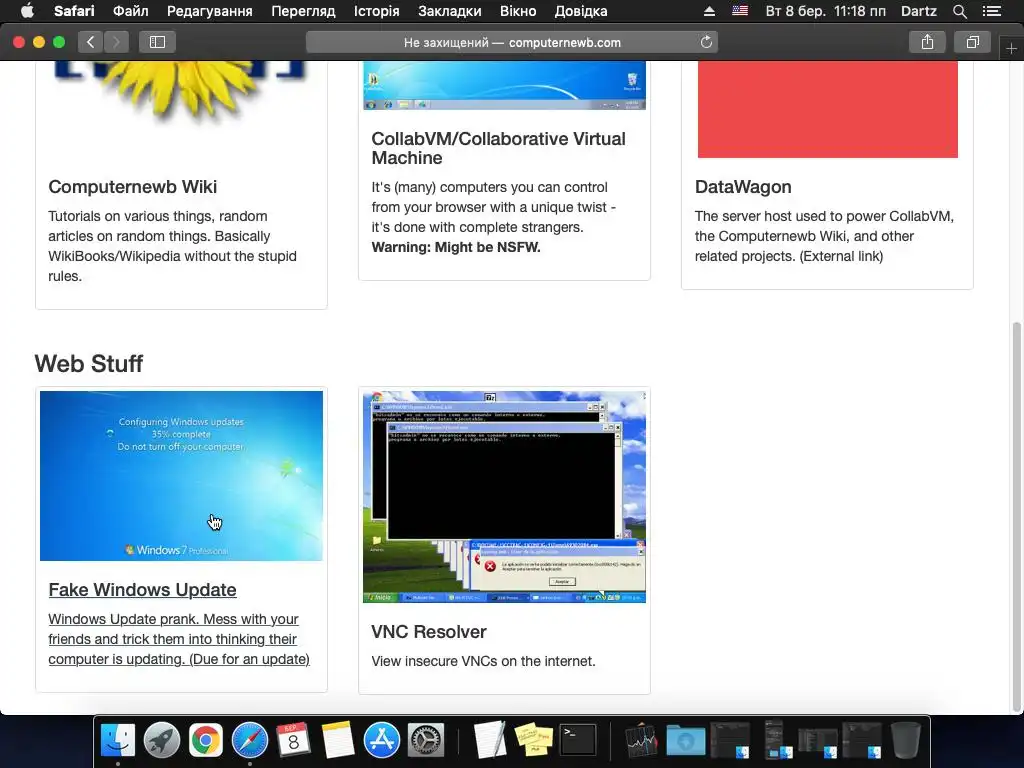1024x768 pixels.
Task: Go back with Safari back arrow
Action: point(91,42)
